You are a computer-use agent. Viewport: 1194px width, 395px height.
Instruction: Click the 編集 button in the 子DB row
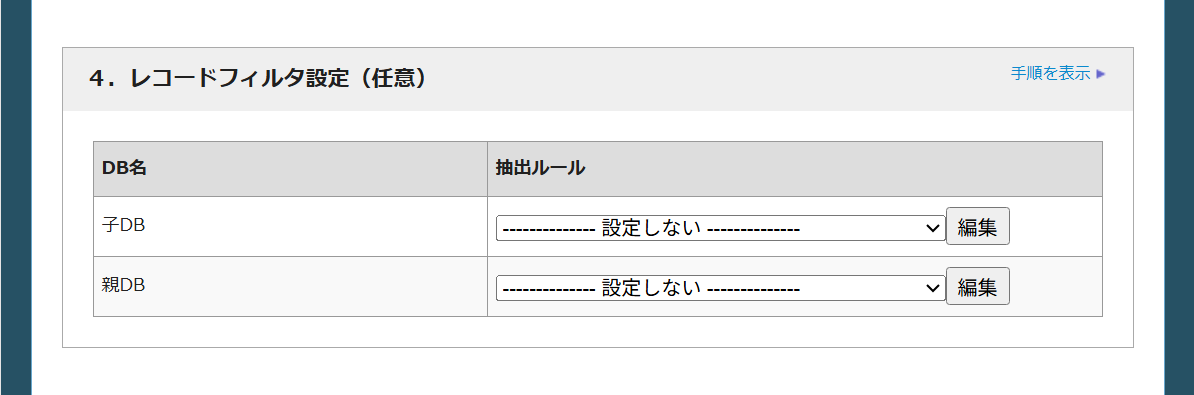[x=978, y=226]
